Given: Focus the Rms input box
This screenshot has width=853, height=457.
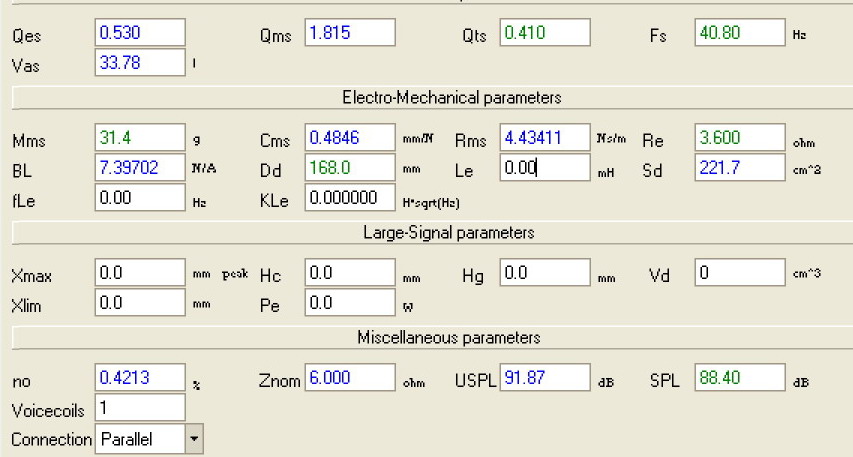Looking at the screenshot, I should point(543,137).
